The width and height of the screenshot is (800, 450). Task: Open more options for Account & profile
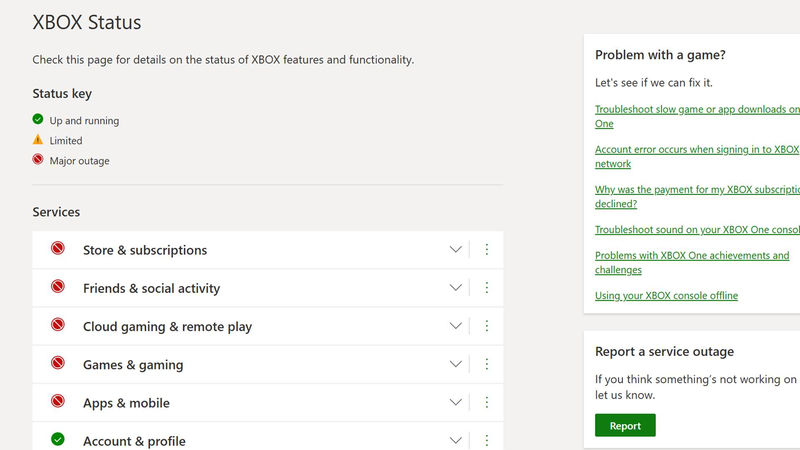click(487, 440)
